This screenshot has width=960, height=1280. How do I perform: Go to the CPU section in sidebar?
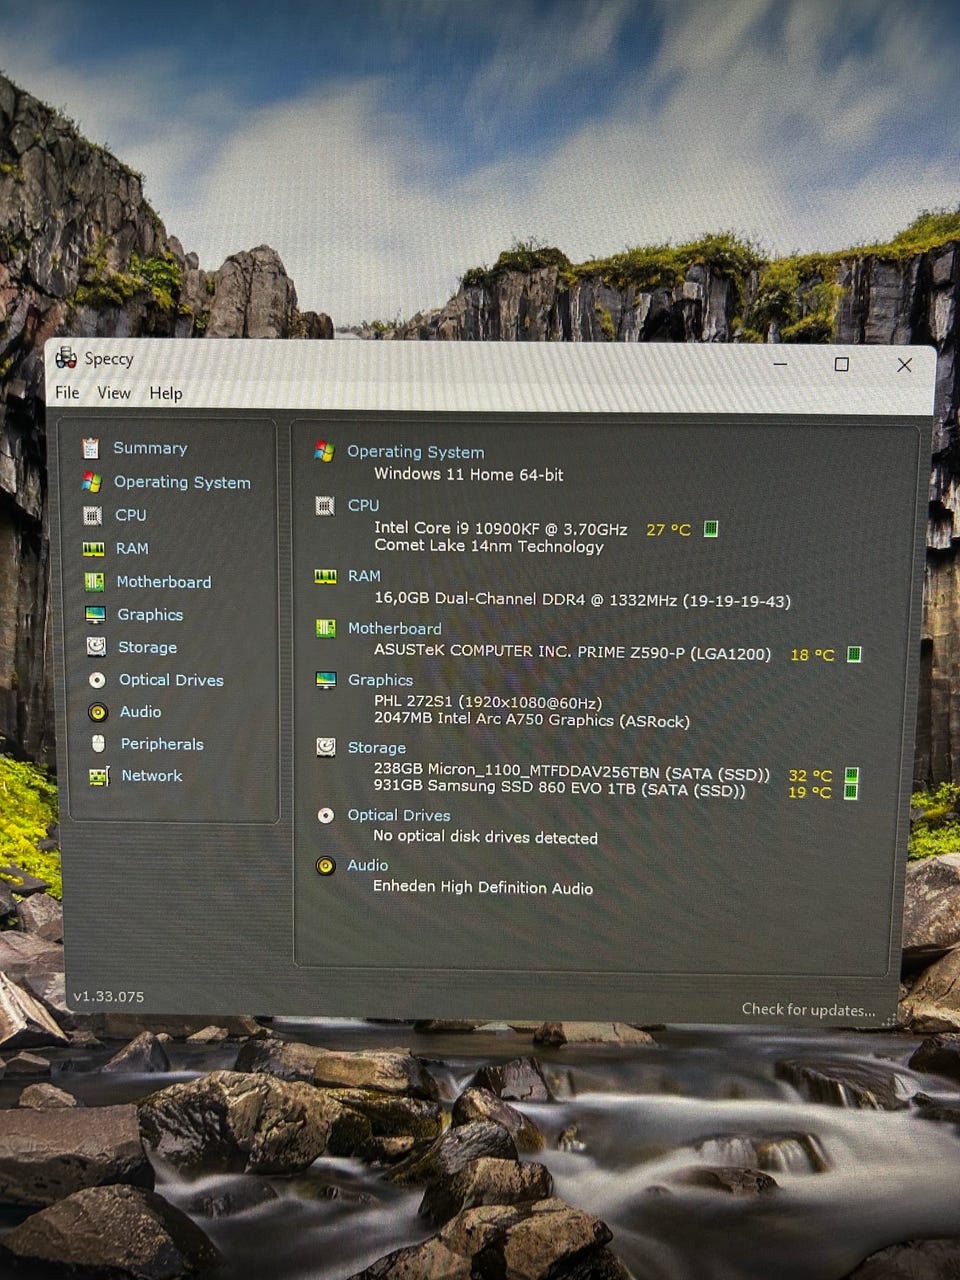tap(131, 515)
